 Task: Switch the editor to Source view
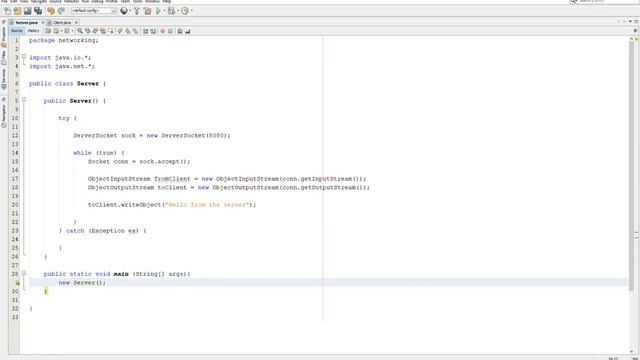click(x=17, y=31)
